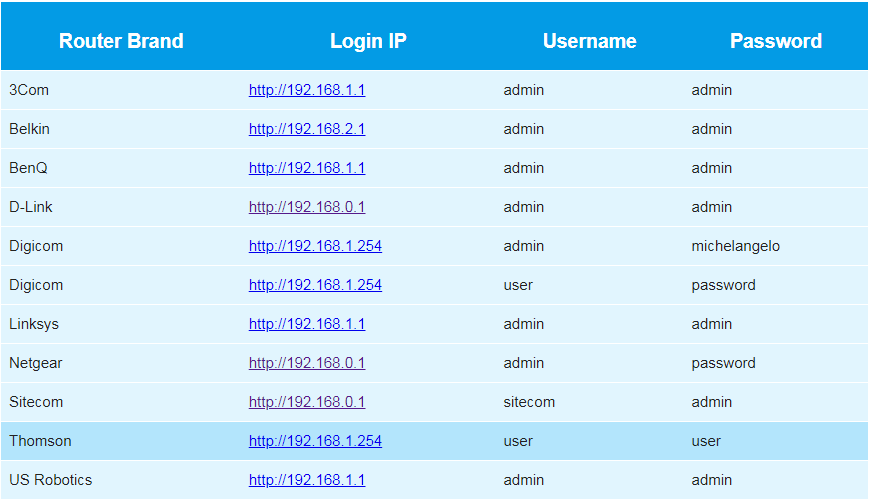Open the US Robotics login IP link
The width and height of the screenshot is (873, 502).
pyautogui.click(x=307, y=480)
